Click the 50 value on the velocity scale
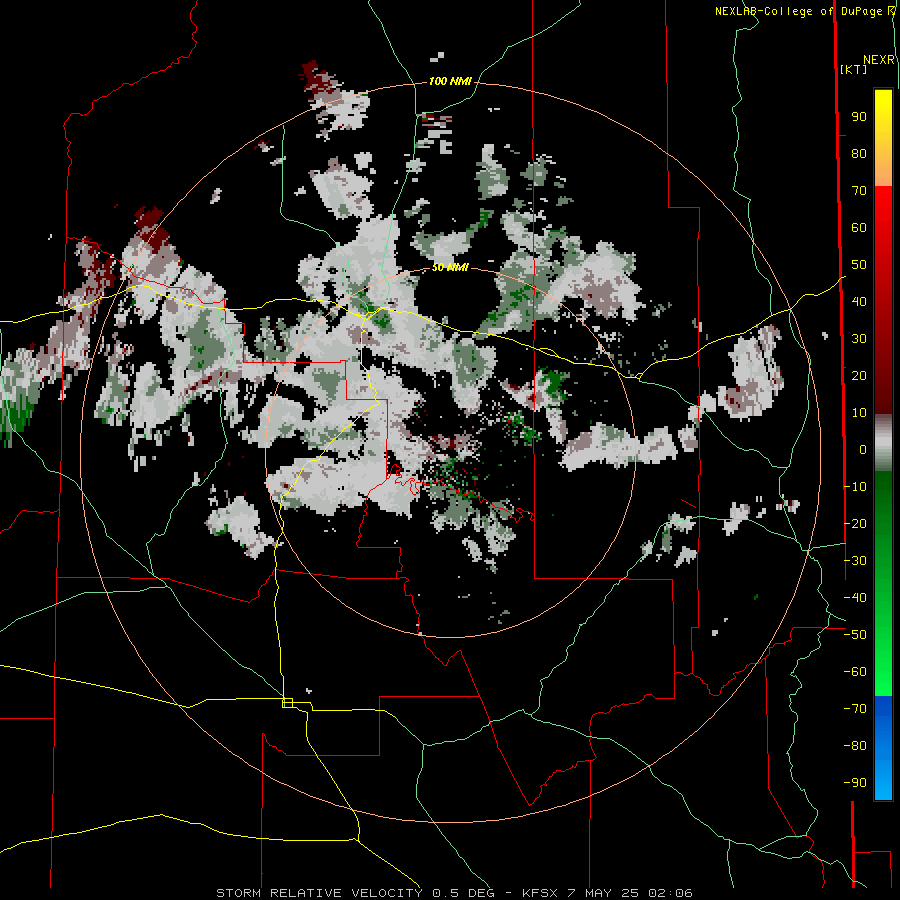 coord(859,265)
